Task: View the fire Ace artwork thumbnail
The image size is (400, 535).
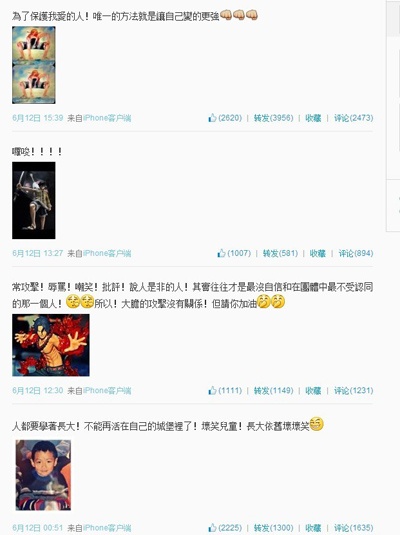Action: point(51,345)
